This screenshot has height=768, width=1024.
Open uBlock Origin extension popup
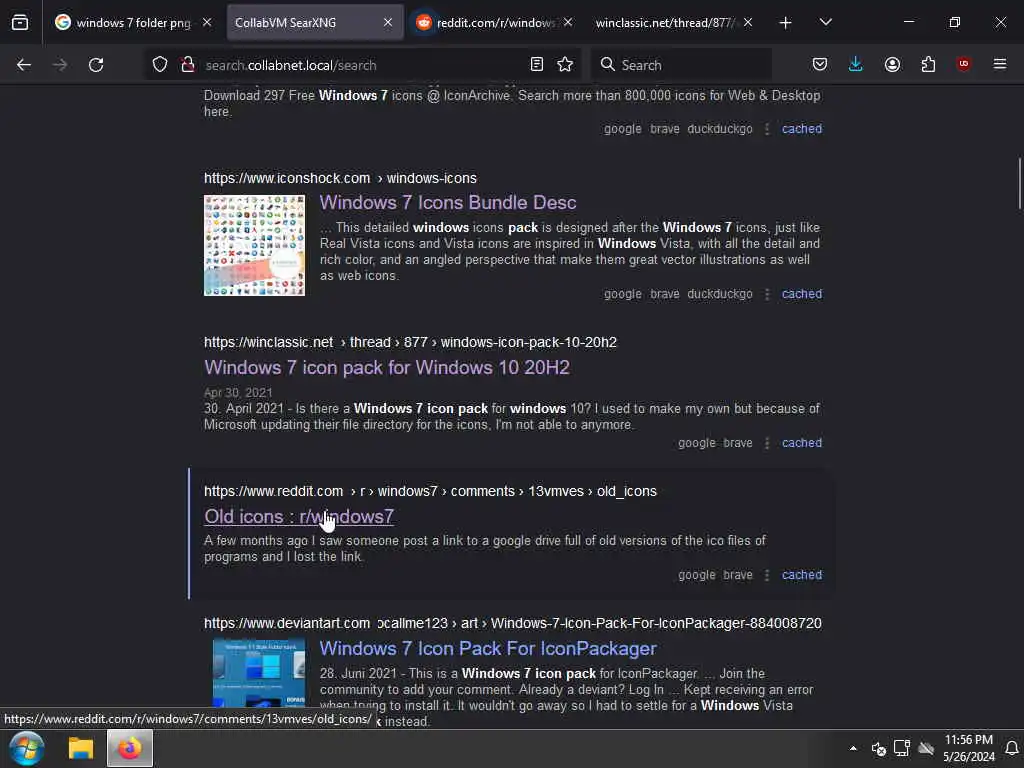963,64
